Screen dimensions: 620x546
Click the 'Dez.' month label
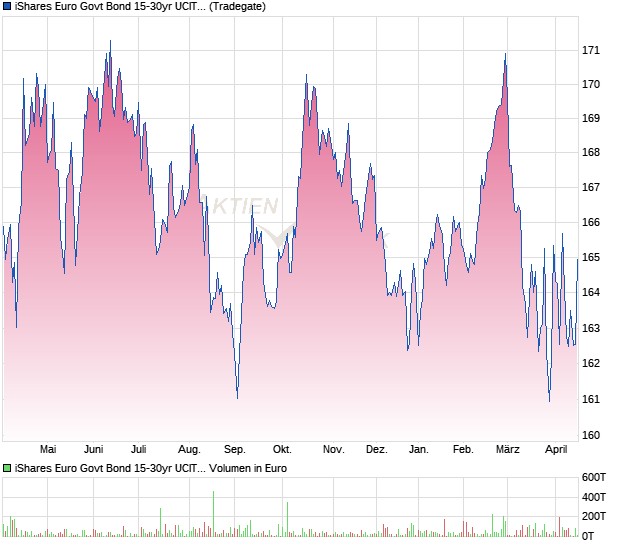tap(377, 450)
